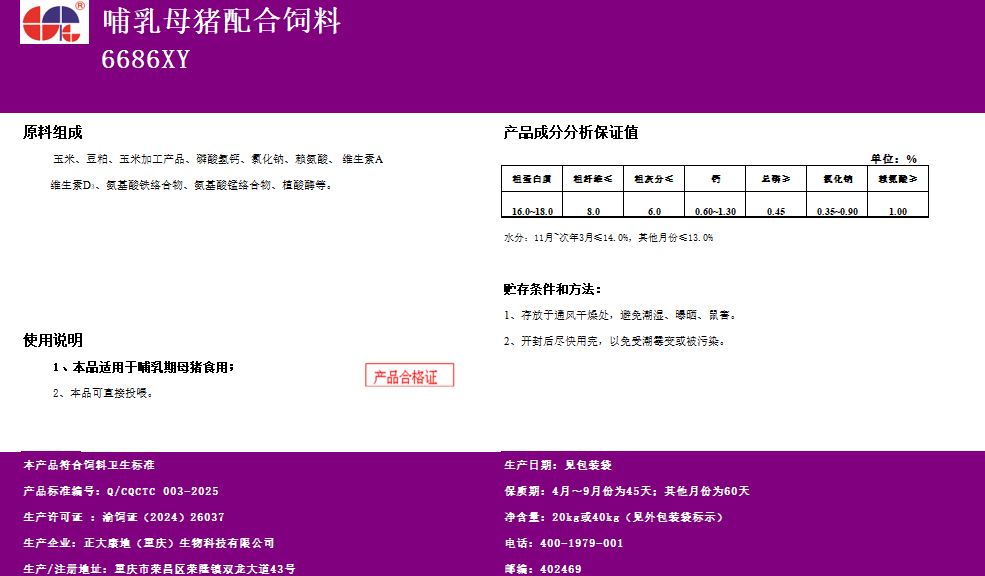
Task: Click the 1.00 lysine value cell
Action: [898, 211]
